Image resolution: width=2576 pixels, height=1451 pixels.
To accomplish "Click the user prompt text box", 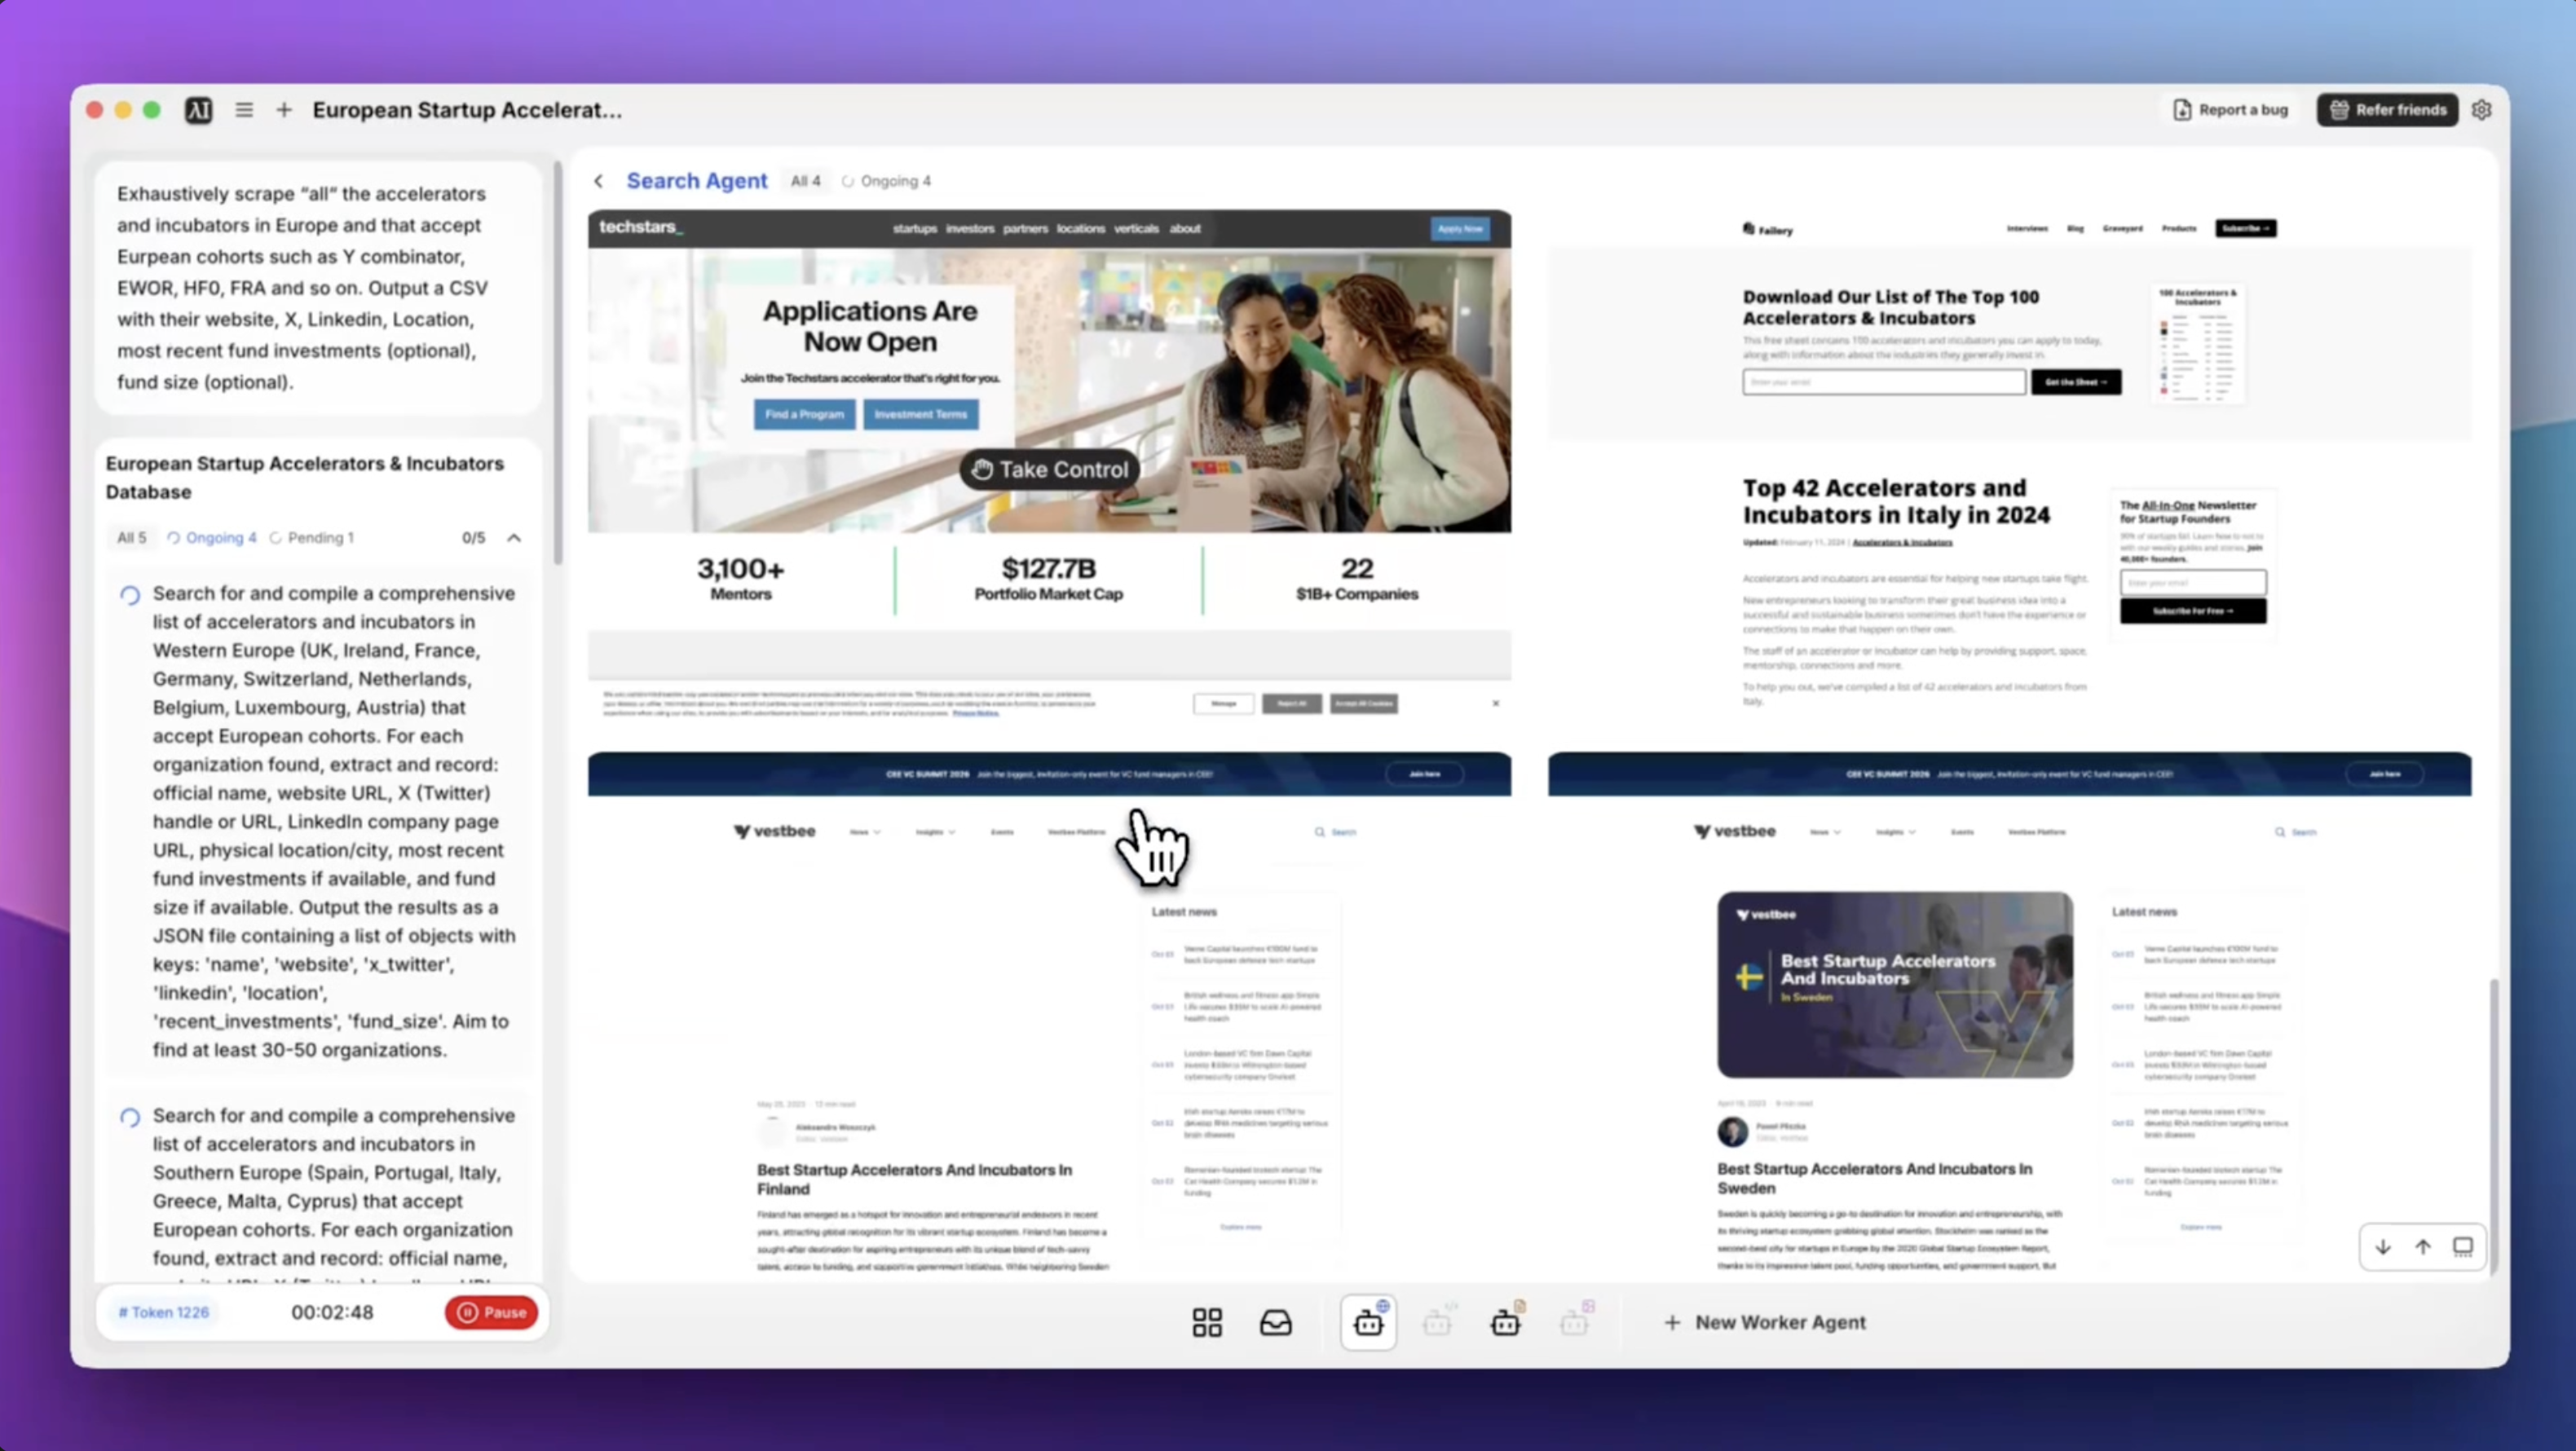I will click(x=319, y=288).
